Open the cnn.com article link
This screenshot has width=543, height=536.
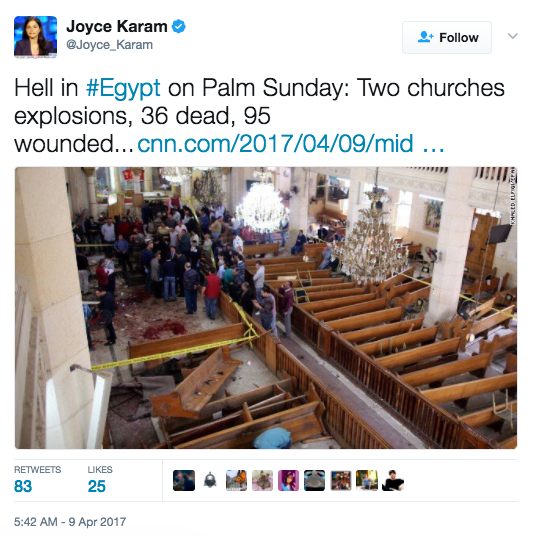[x=291, y=144]
